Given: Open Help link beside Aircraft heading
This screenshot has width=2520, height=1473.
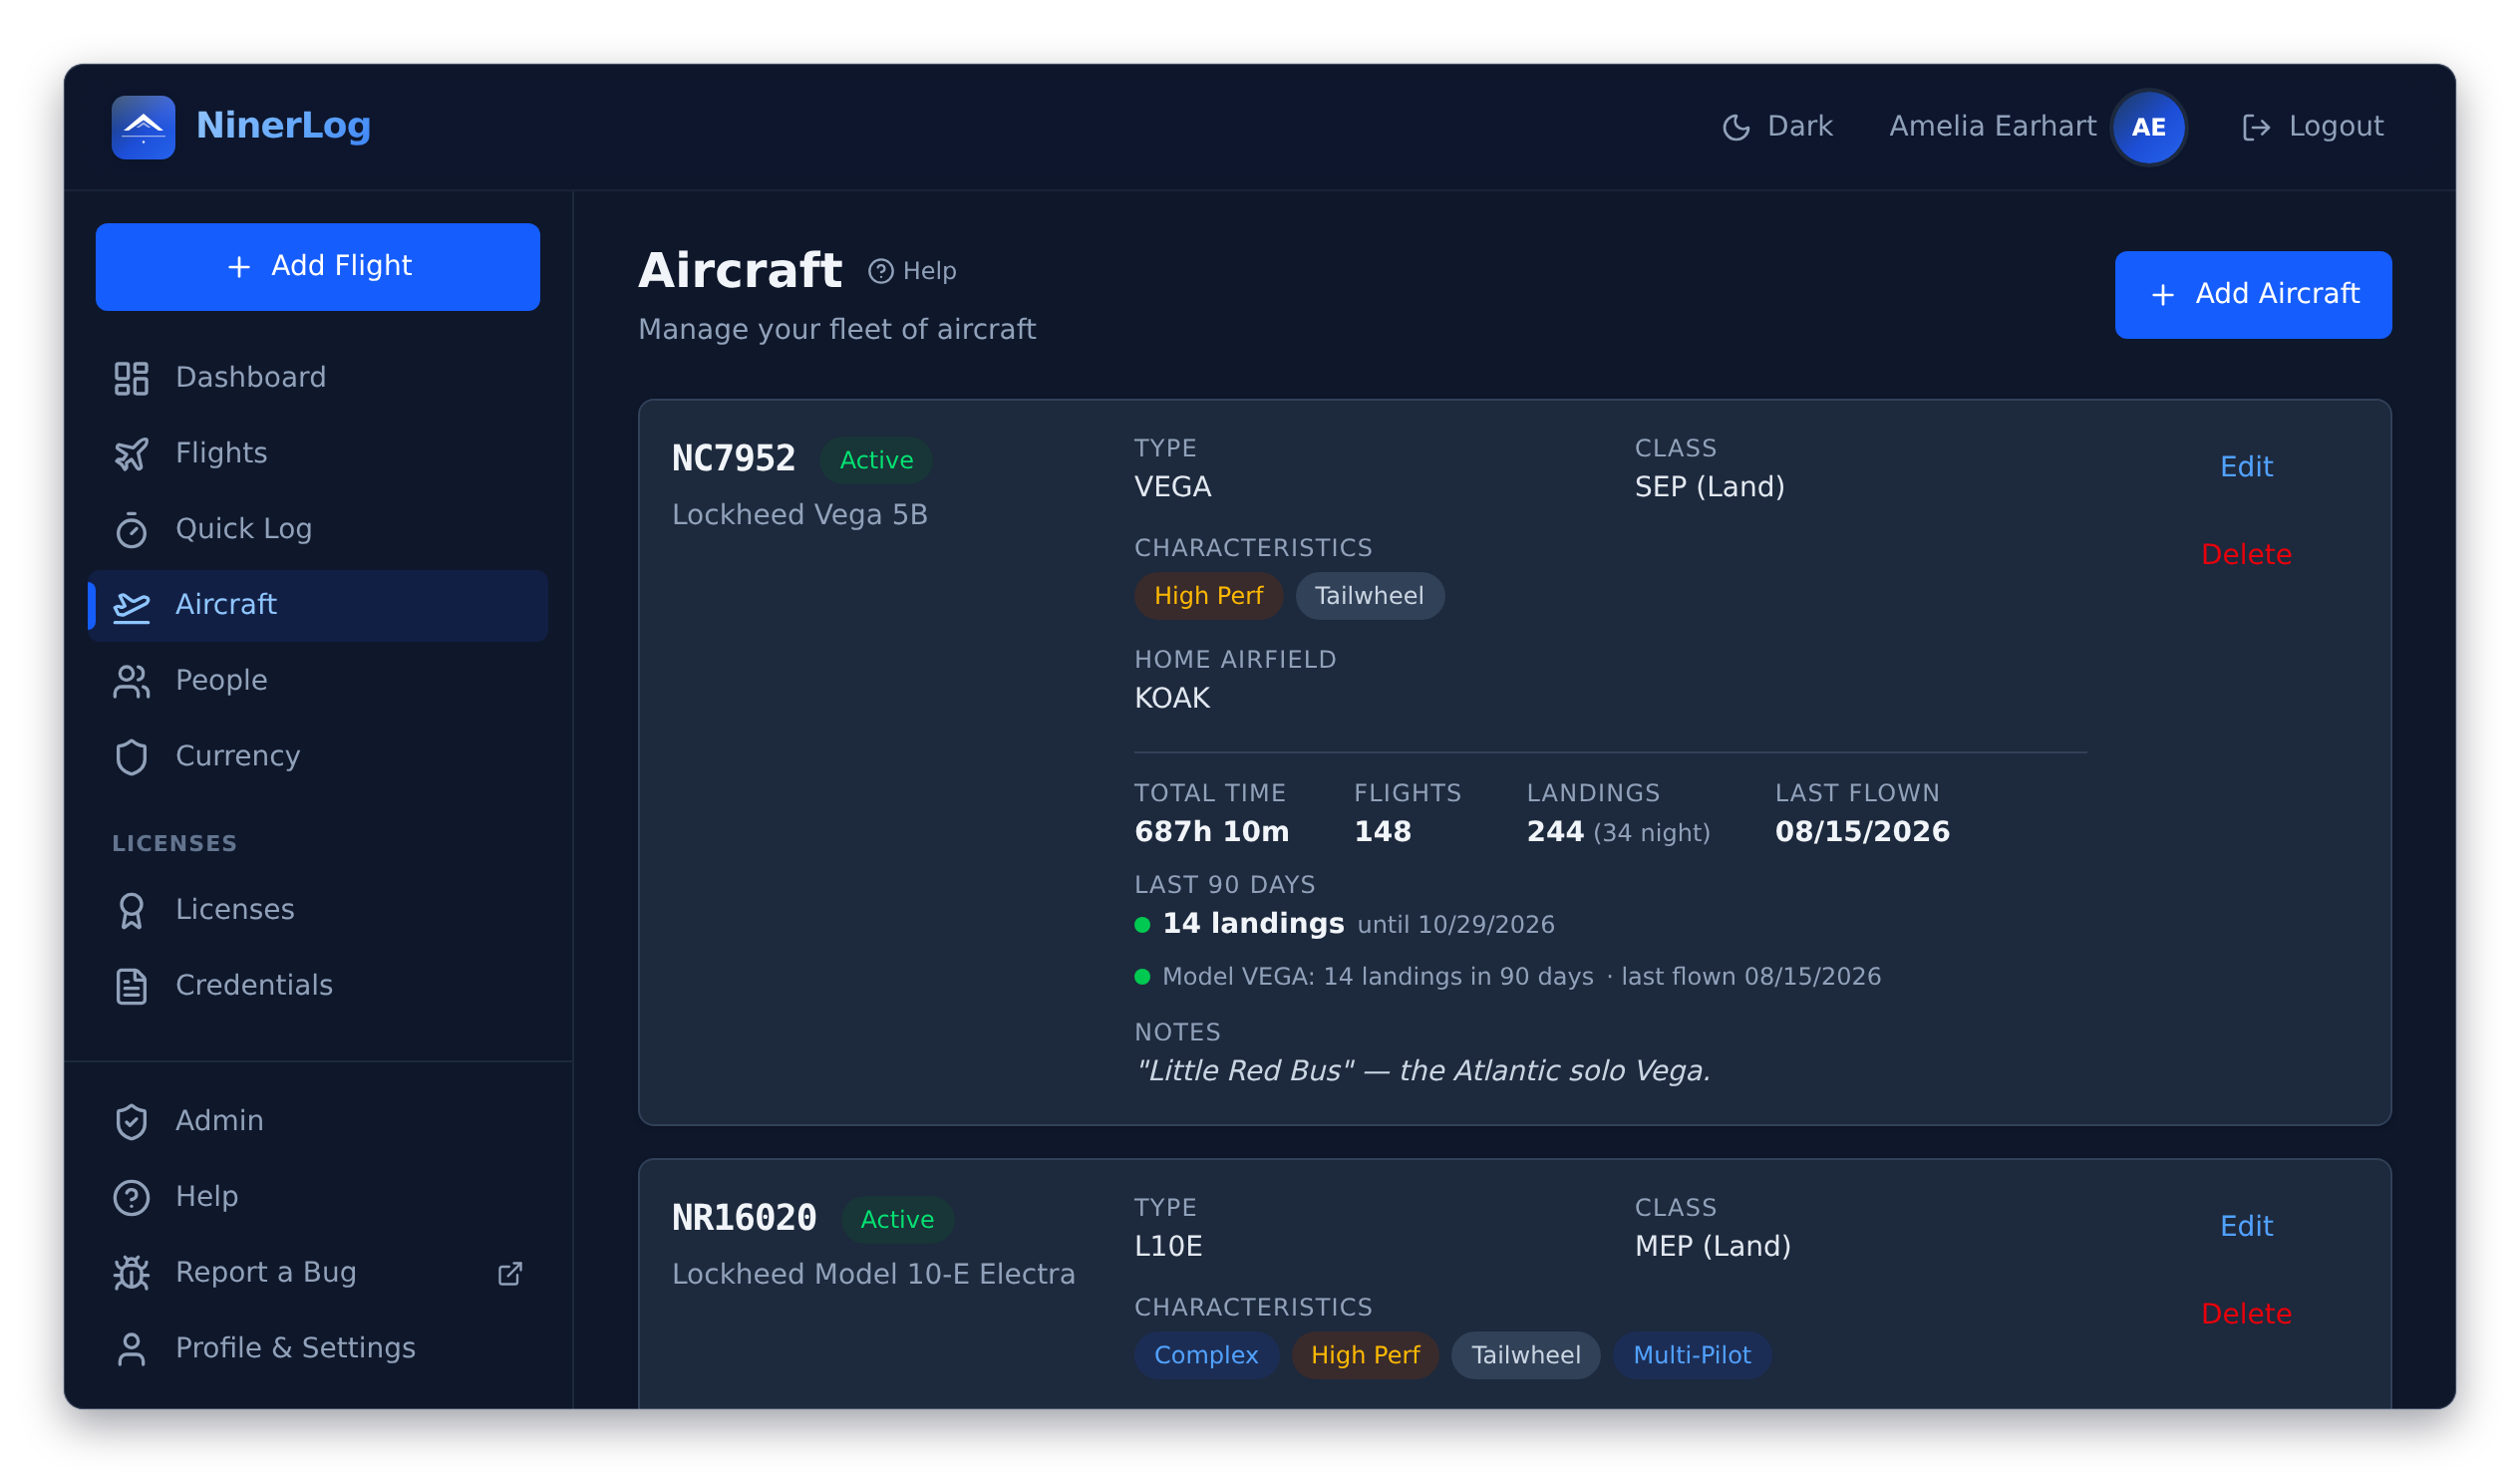Looking at the screenshot, I should click(x=912, y=271).
